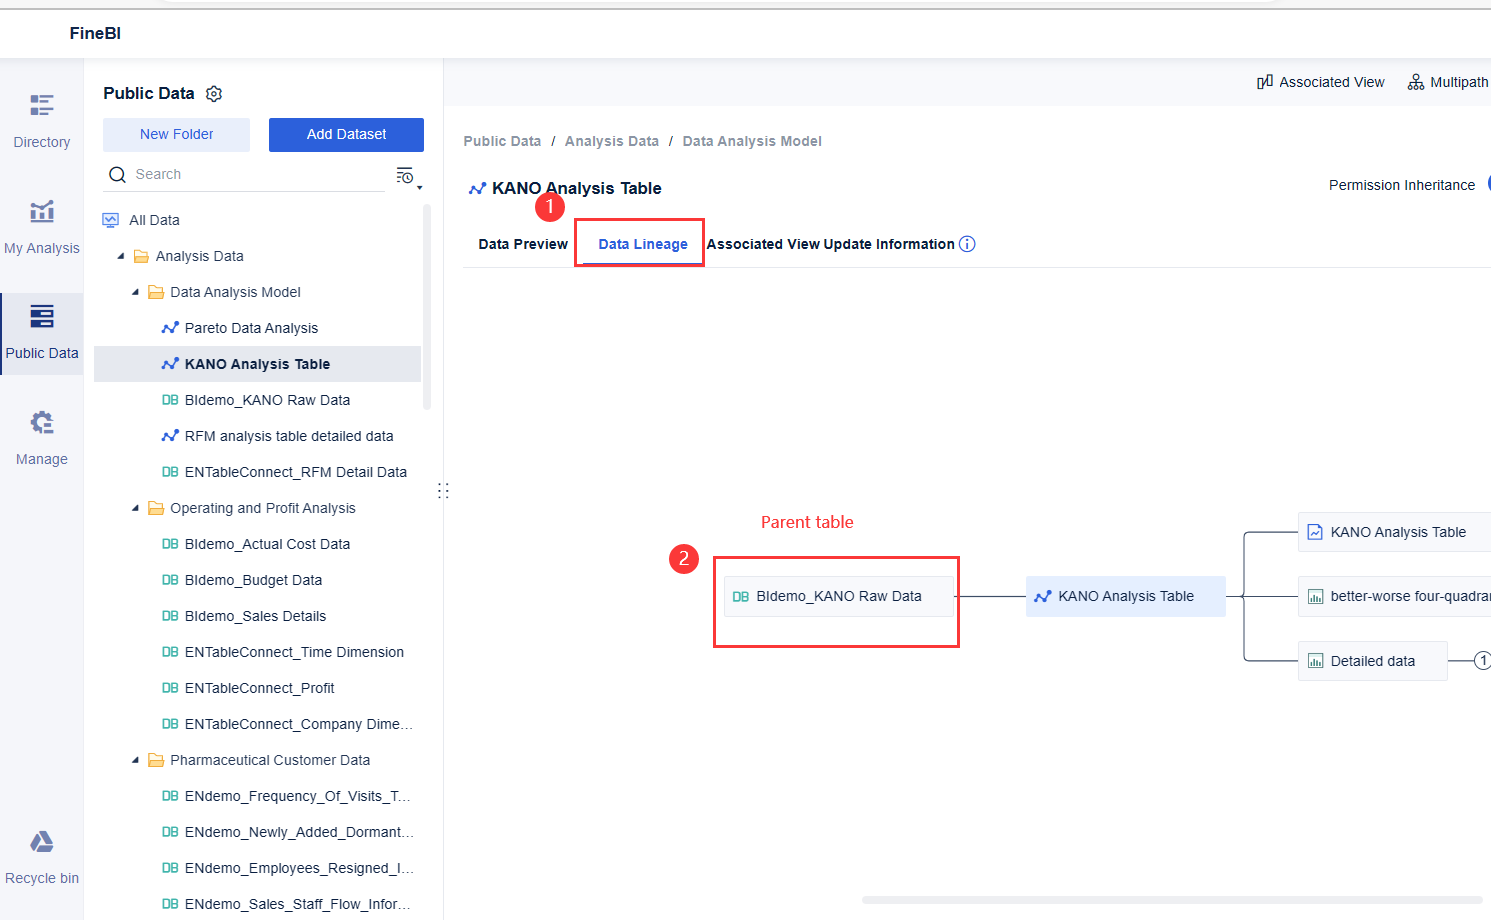Select the BIdemo_KANO Raw Data lineage node

[x=838, y=596]
